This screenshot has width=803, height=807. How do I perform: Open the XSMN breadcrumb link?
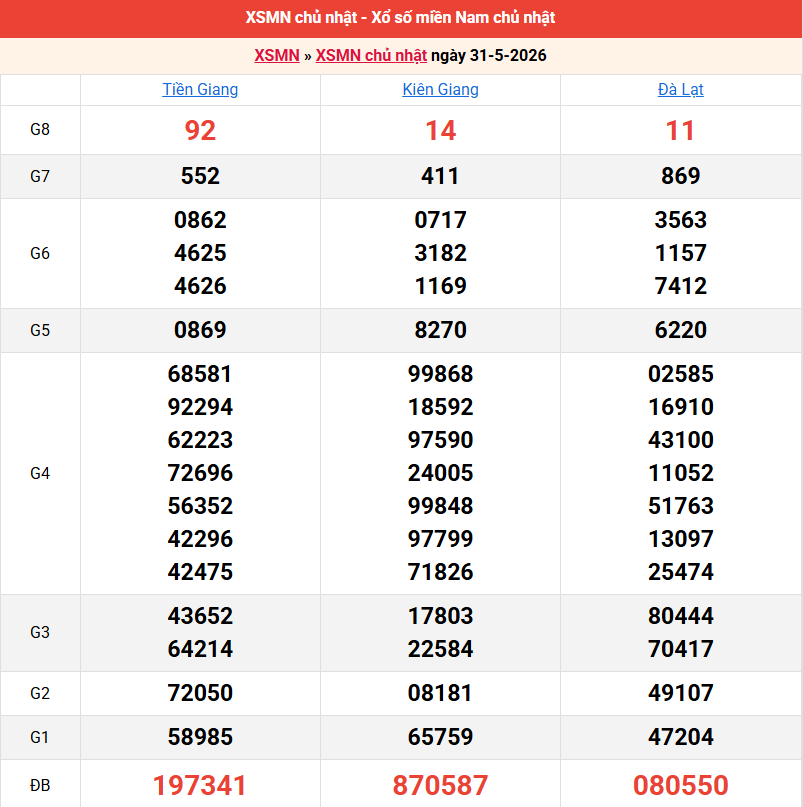click(277, 56)
